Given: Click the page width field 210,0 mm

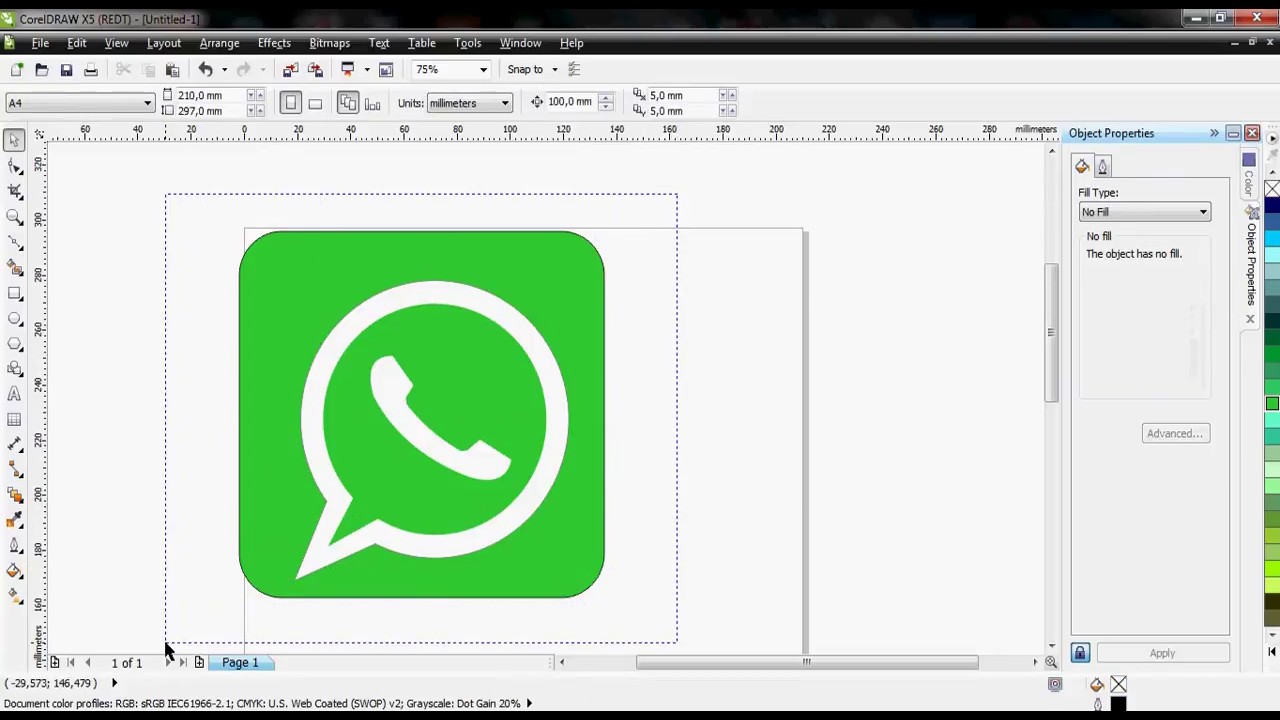Looking at the screenshot, I should [x=208, y=95].
